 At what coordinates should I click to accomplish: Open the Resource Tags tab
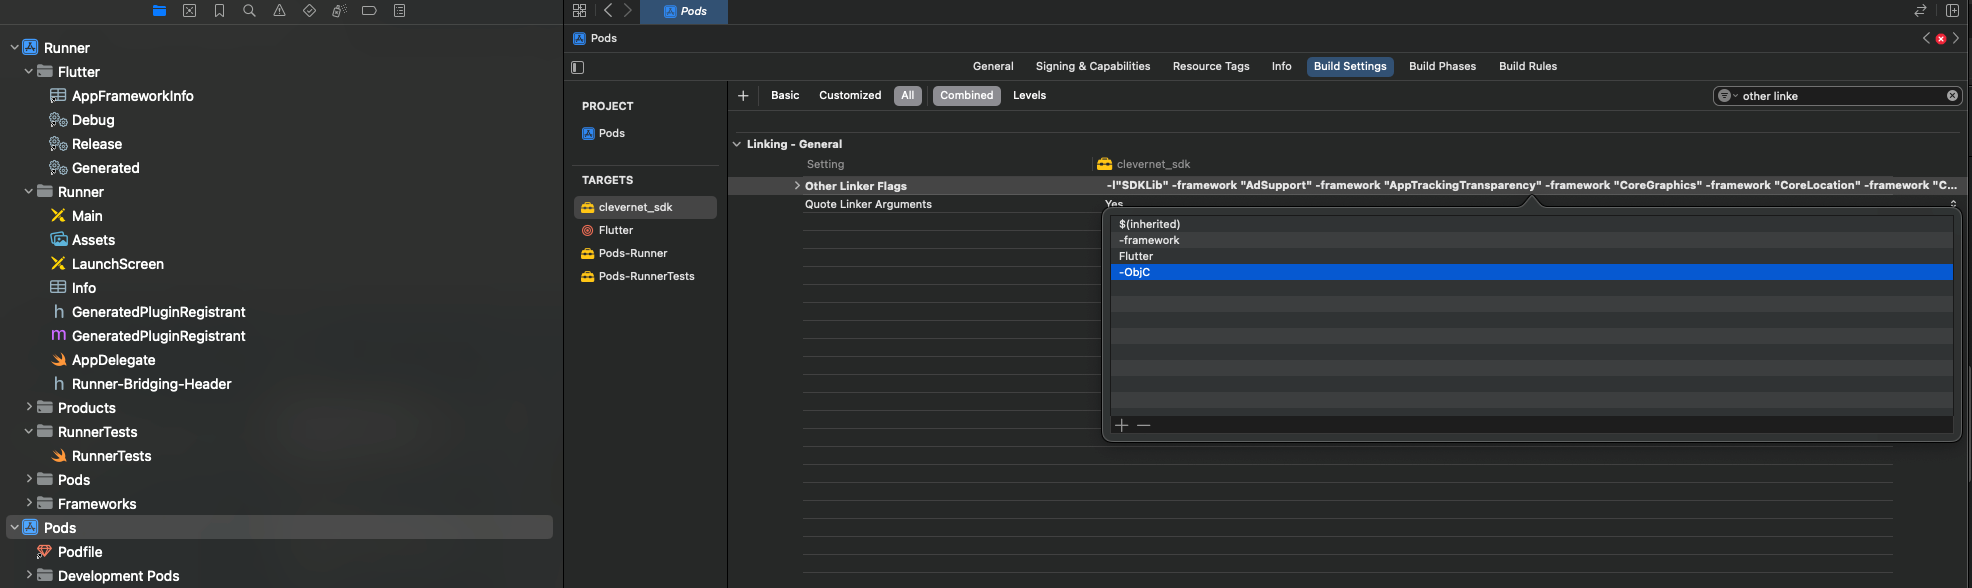(x=1211, y=67)
